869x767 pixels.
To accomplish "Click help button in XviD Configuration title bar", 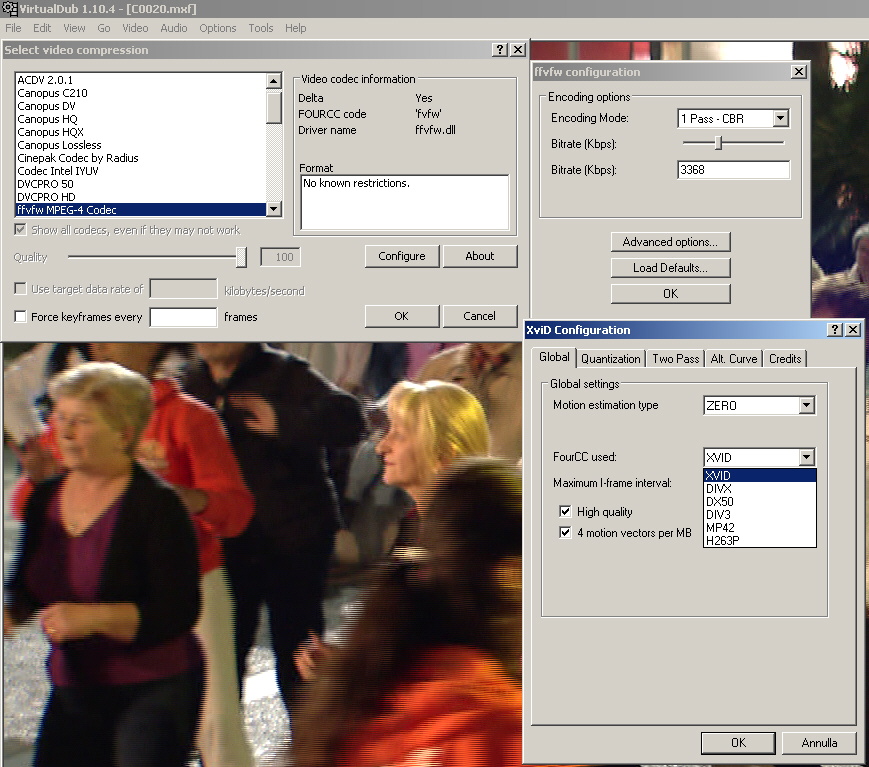I will [x=835, y=330].
